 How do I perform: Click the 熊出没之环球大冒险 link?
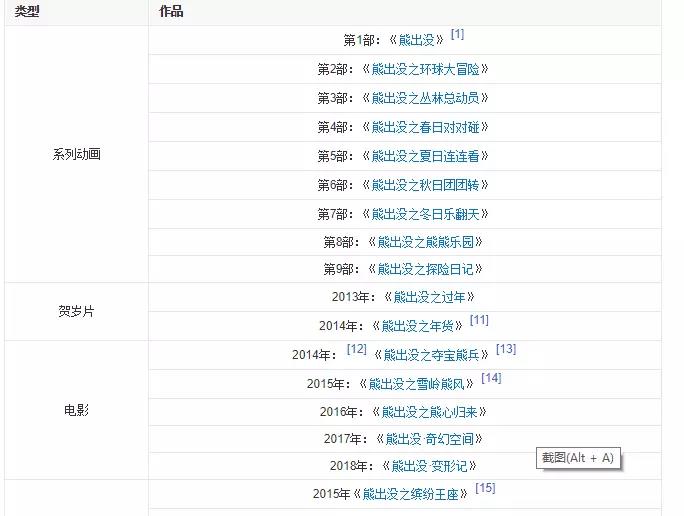pyautogui.click(x=429, y=70)
